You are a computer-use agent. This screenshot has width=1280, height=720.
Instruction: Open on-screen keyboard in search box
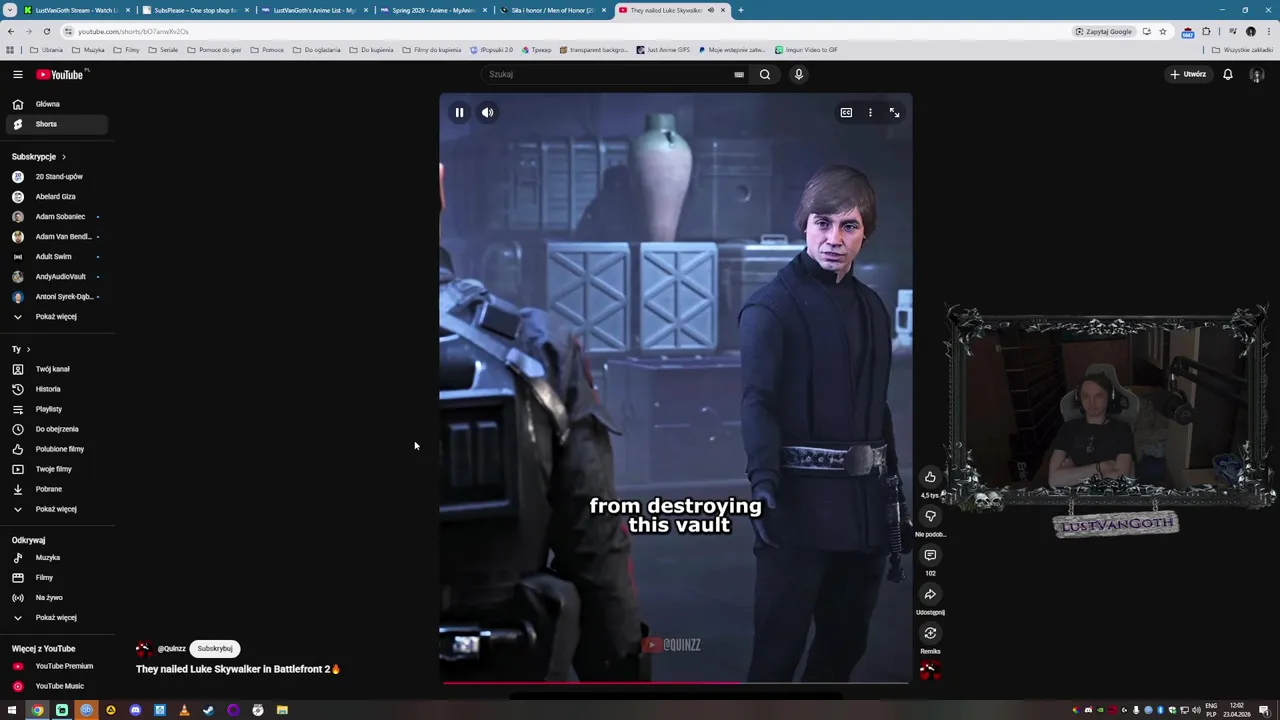pyautogui.click(x=739, y=74)
